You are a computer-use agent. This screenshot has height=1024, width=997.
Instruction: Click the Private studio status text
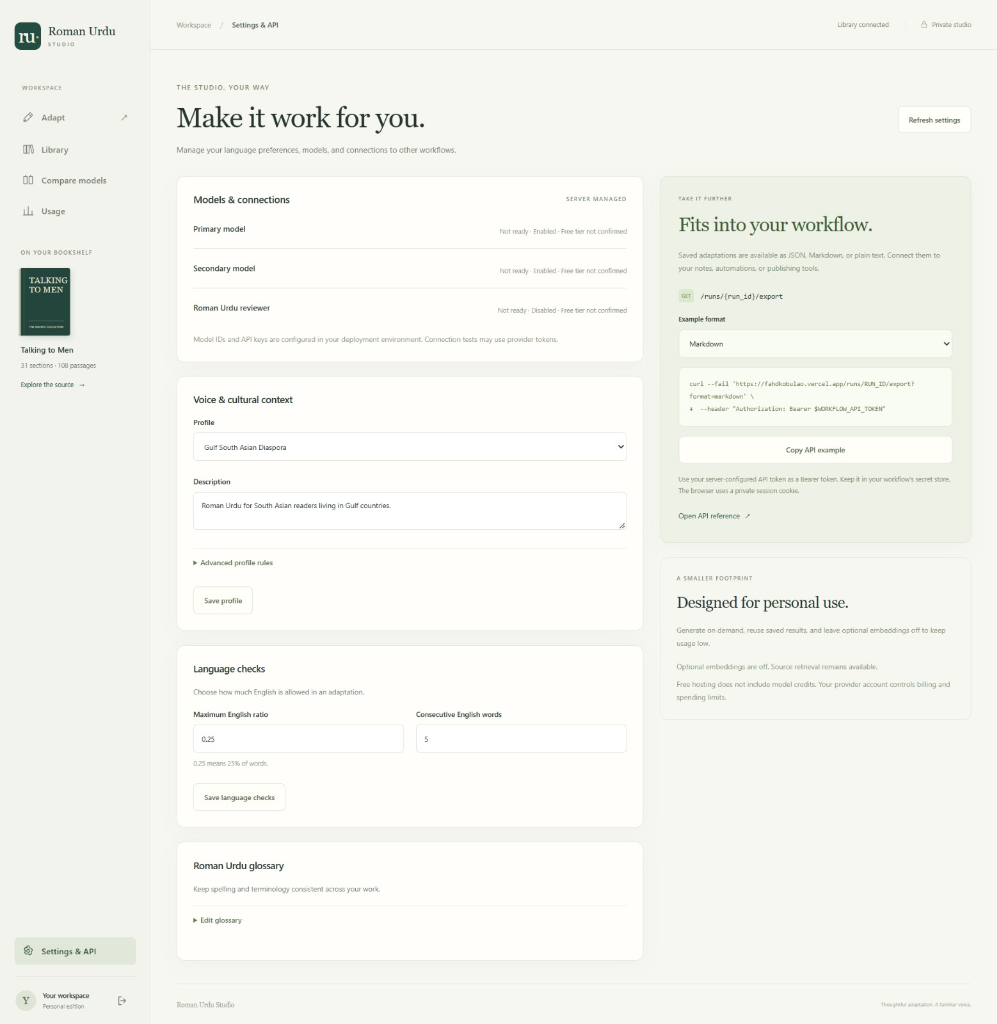click(x=951, y=25)
